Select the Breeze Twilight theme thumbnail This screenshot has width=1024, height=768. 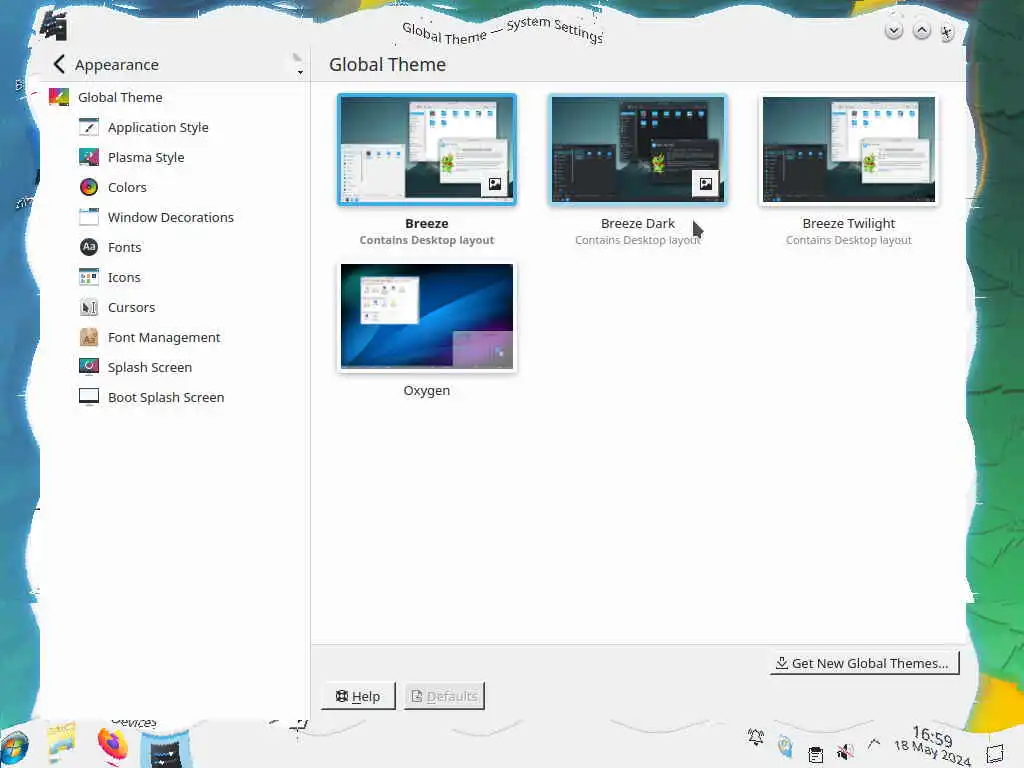[x=848, y=150]
